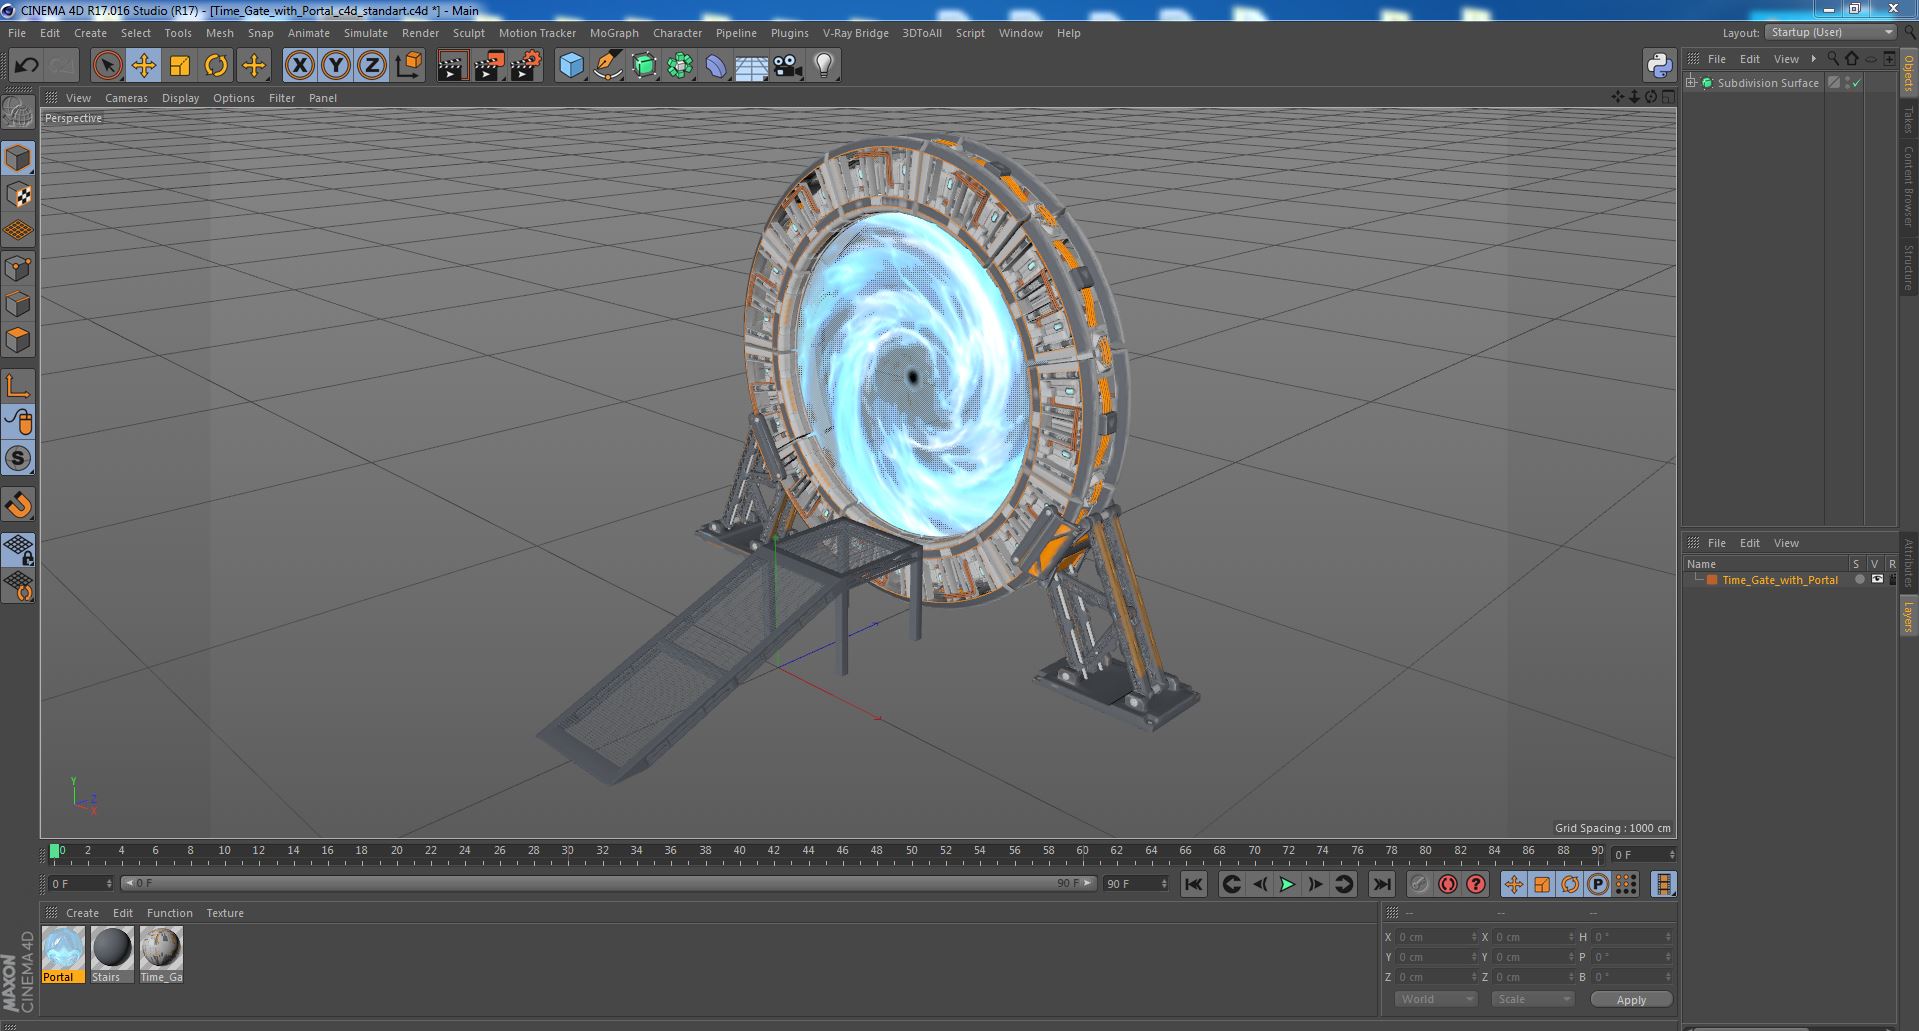
Task: Open the Array modeling objects icon
Action: 680,66
